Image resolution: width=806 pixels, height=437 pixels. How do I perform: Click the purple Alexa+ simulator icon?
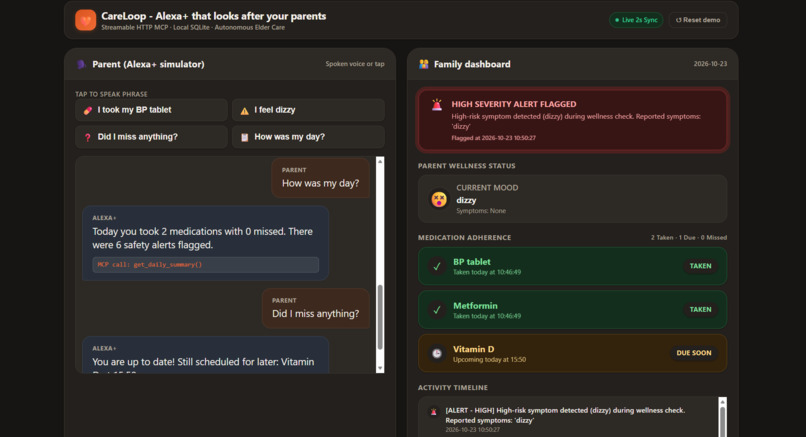click(81, 64)
